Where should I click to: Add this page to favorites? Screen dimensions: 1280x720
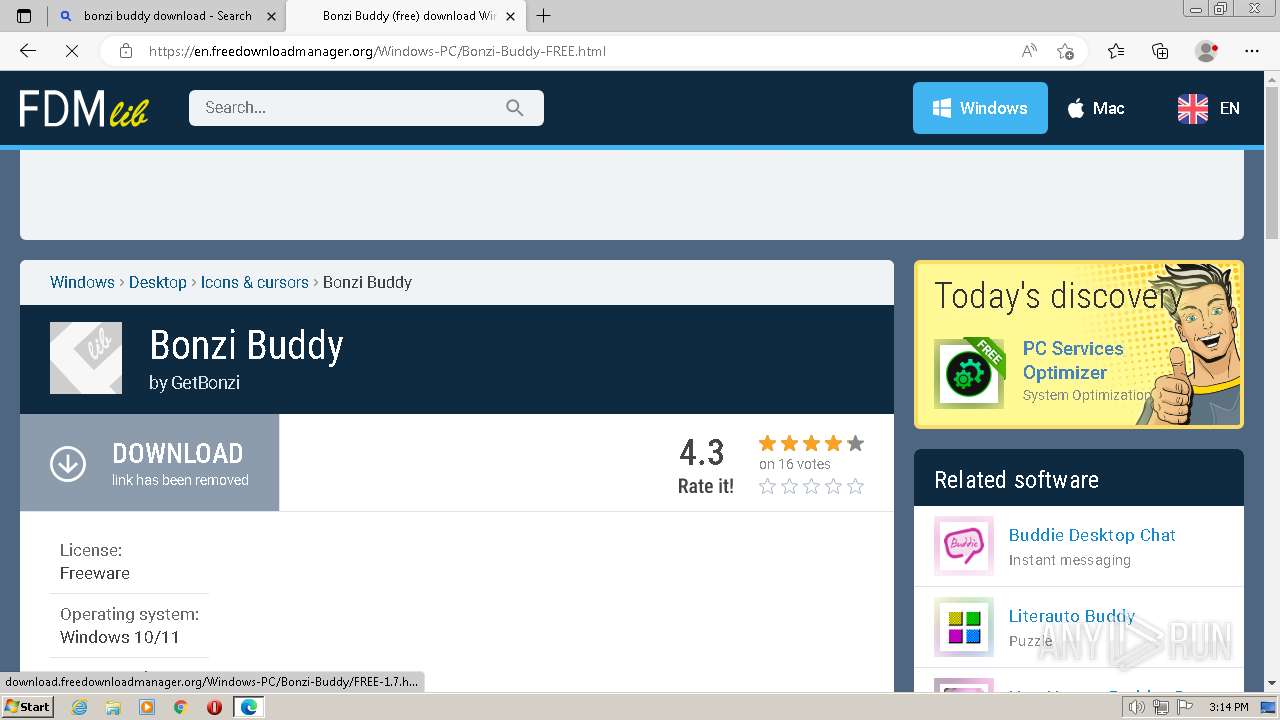coord(1065,51)
